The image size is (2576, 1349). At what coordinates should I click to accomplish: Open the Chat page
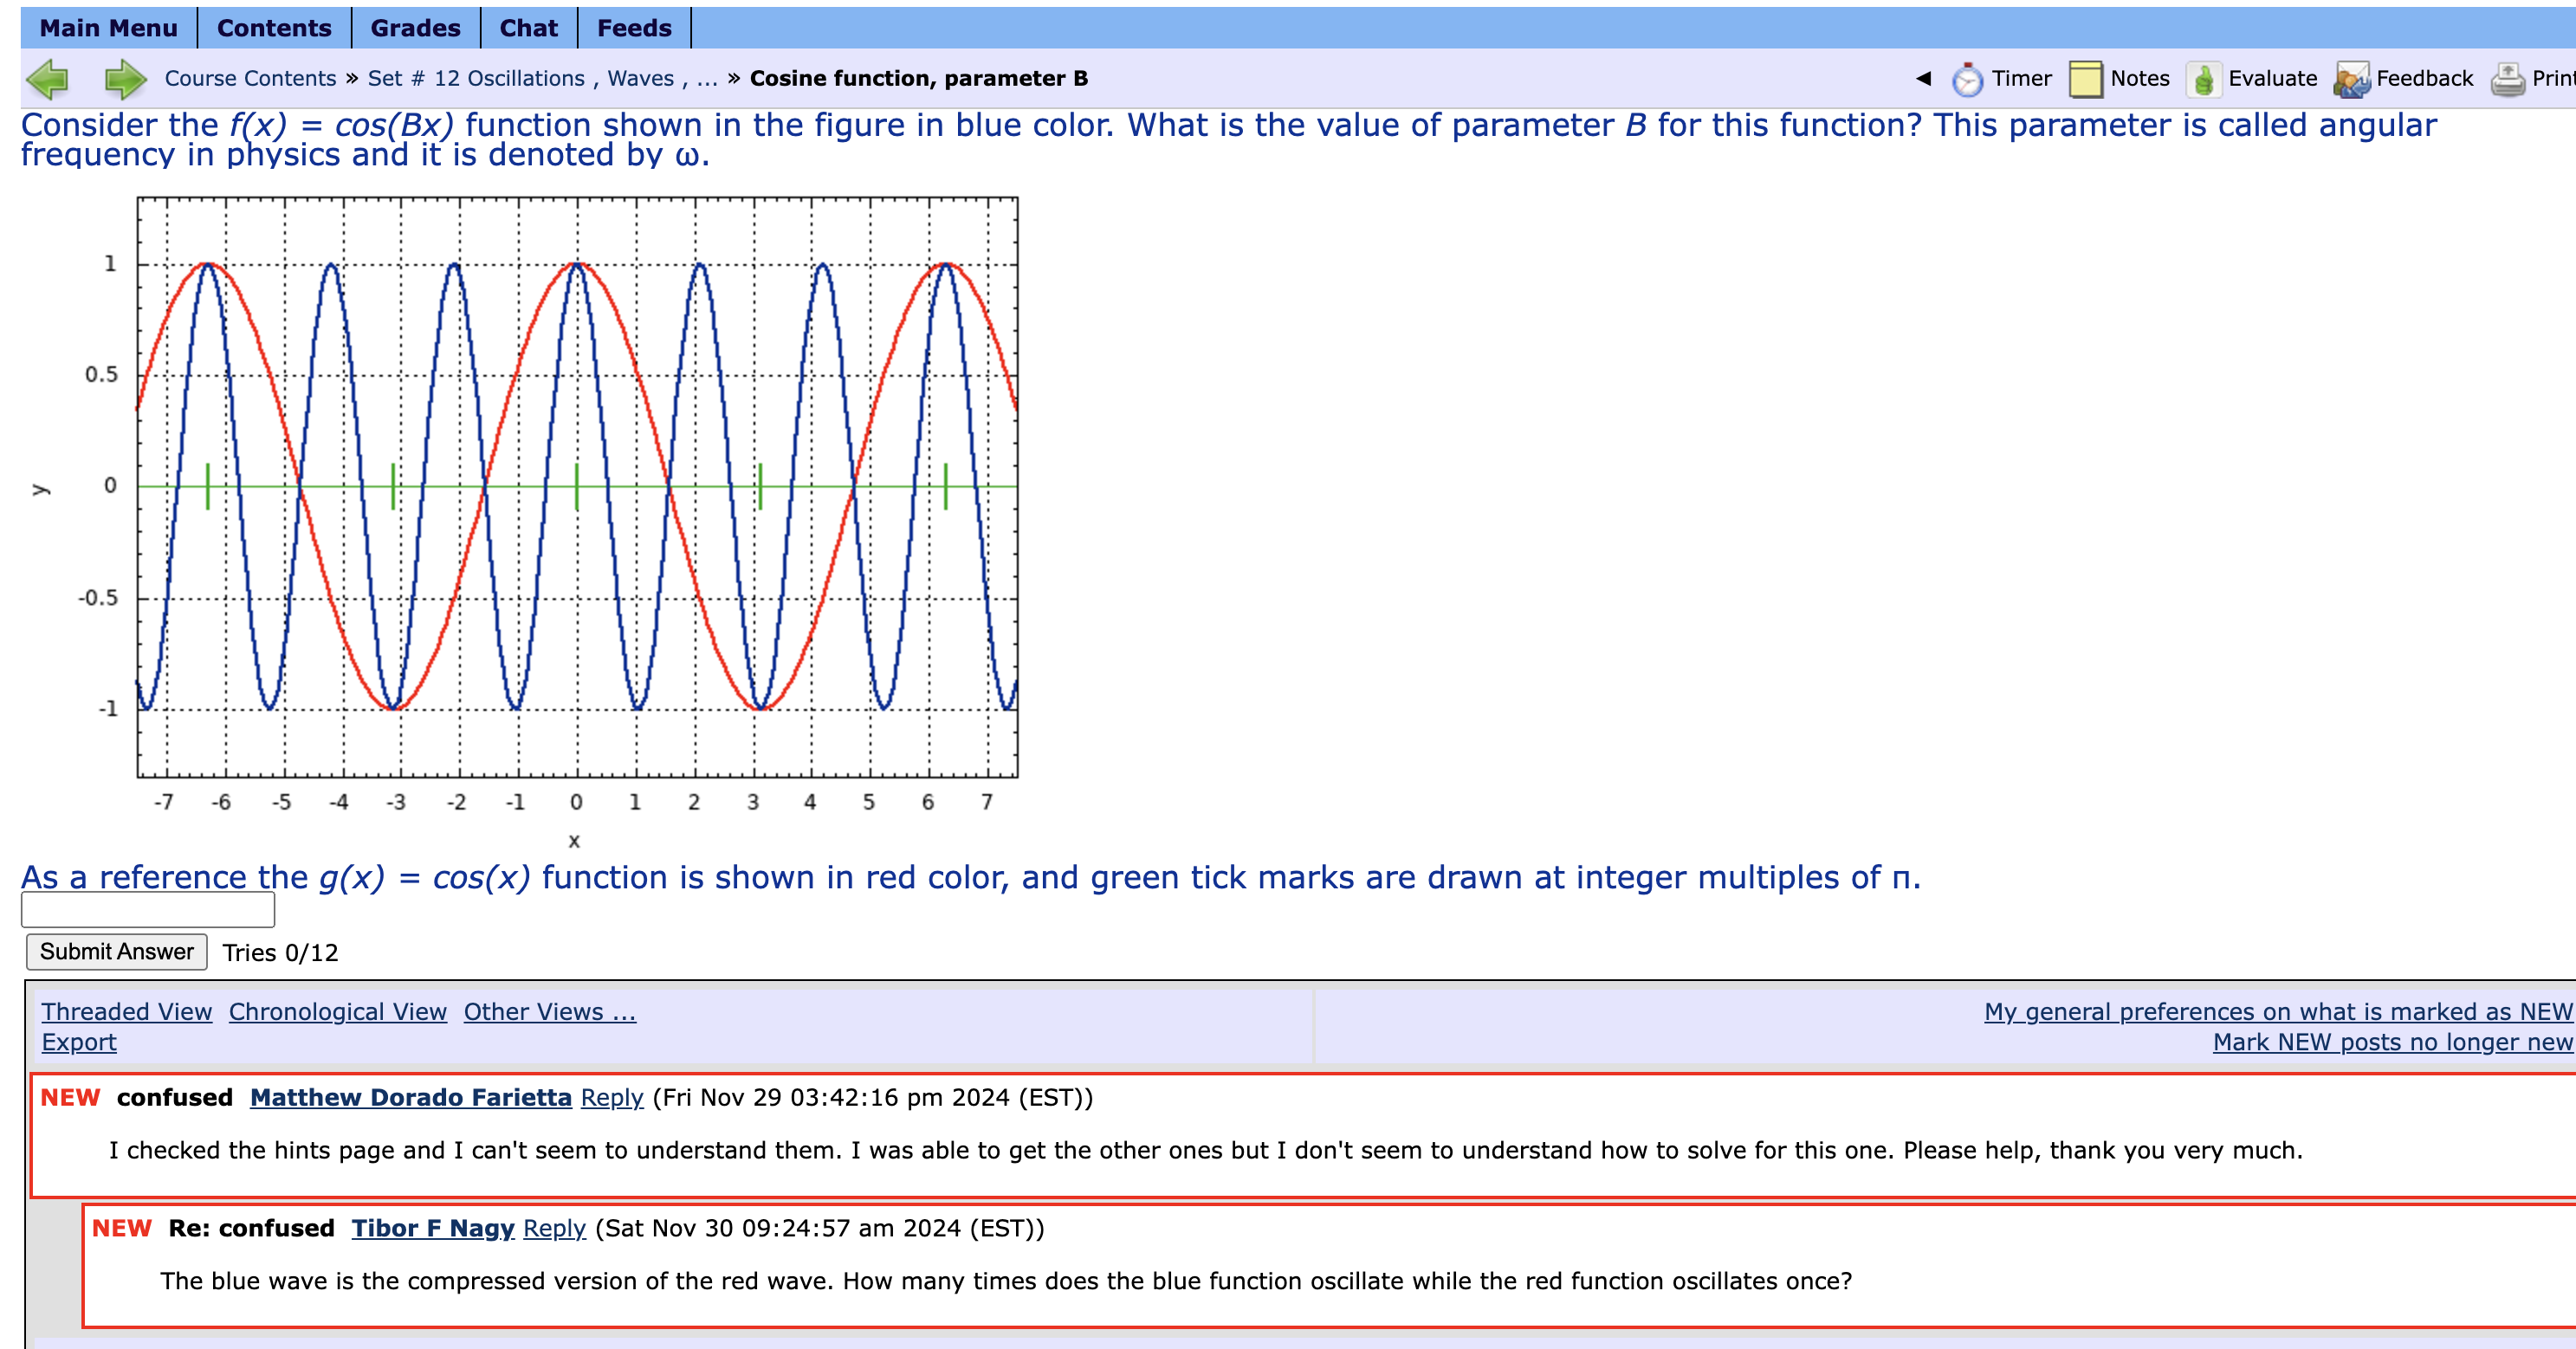[529, 27]
